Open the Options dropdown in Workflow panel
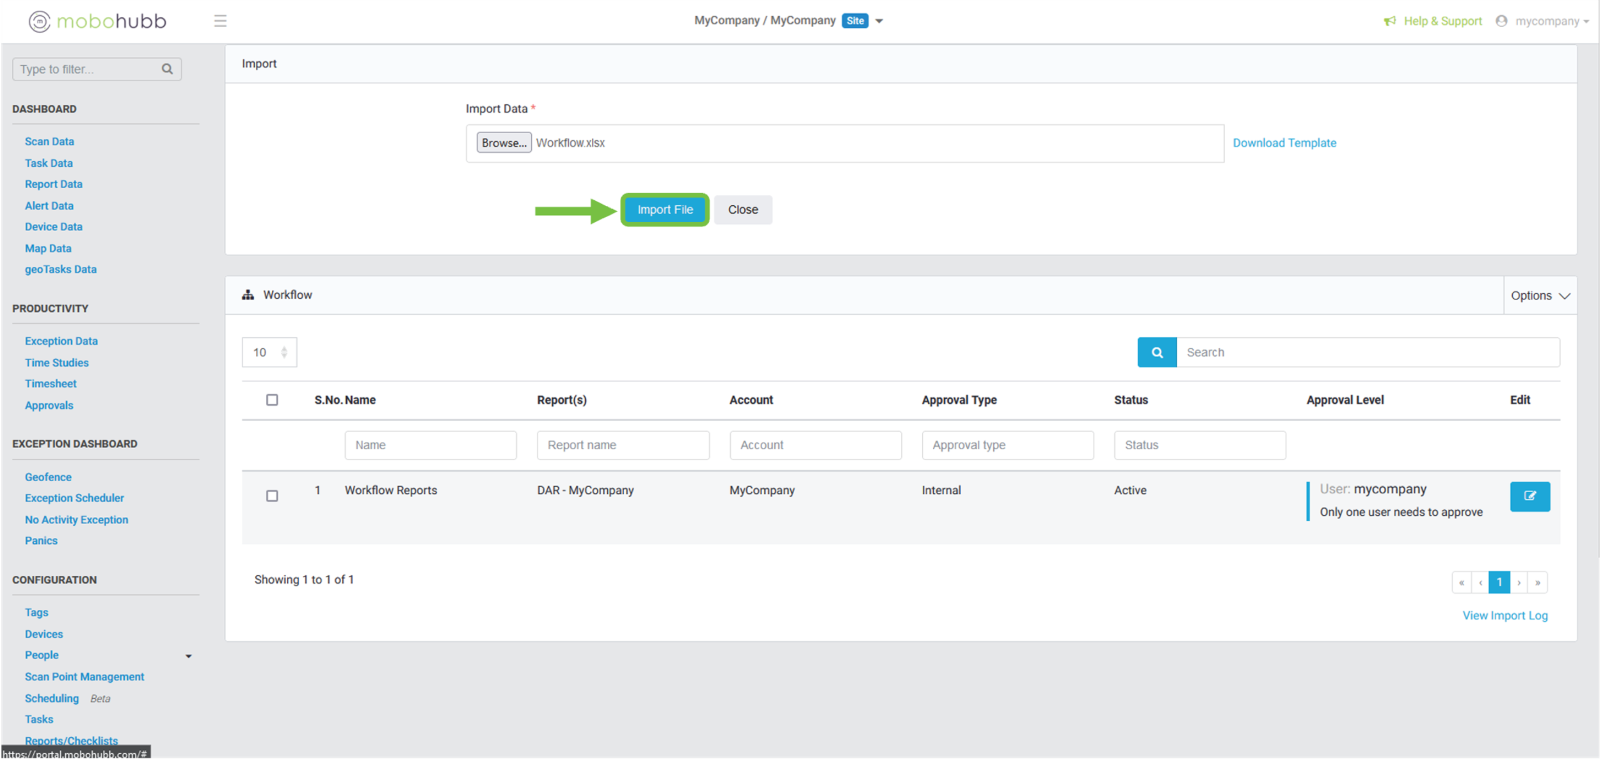This screenshot has width=1600, height=759. click(1540, 296)
